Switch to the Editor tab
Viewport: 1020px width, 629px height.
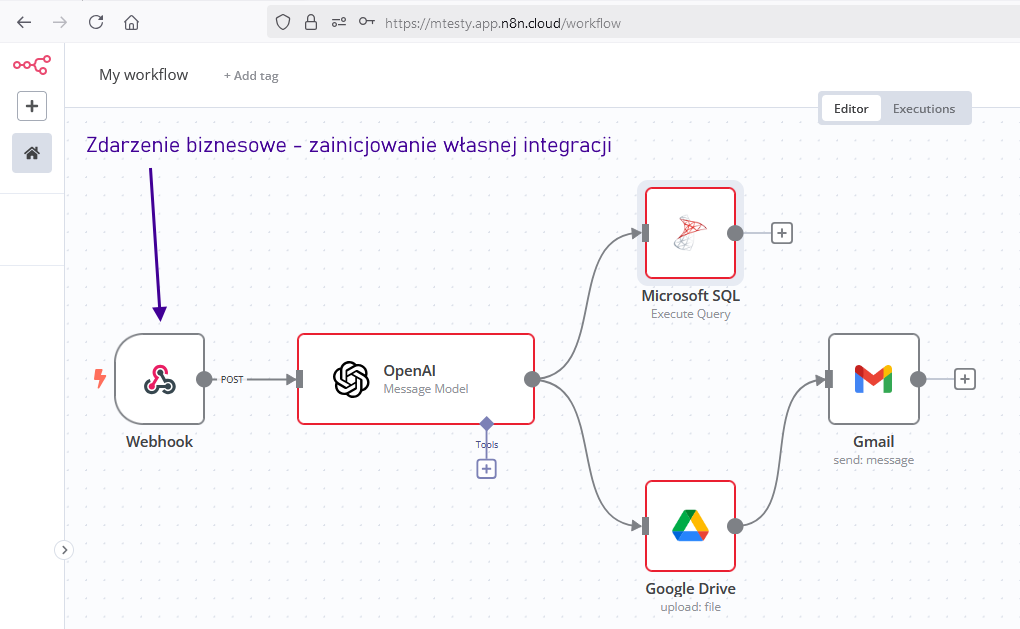click(x=851, y=108)
